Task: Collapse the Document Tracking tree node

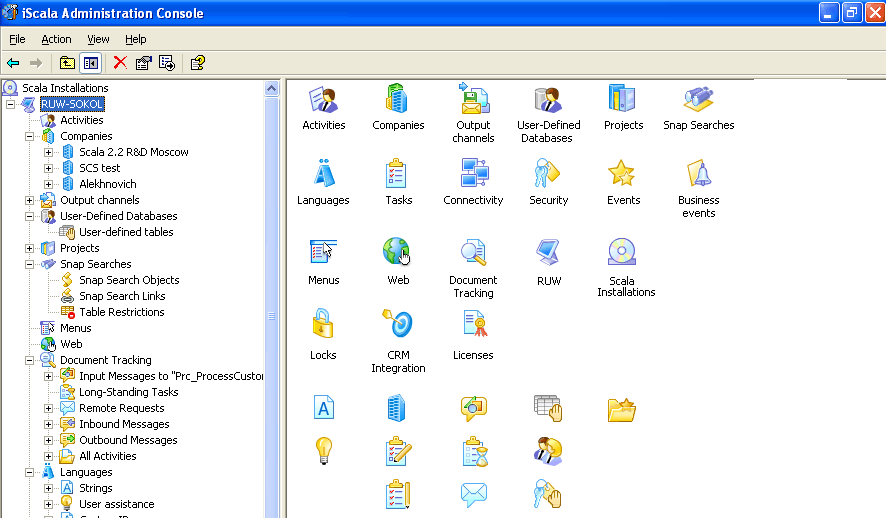Action: coord(29,360)
